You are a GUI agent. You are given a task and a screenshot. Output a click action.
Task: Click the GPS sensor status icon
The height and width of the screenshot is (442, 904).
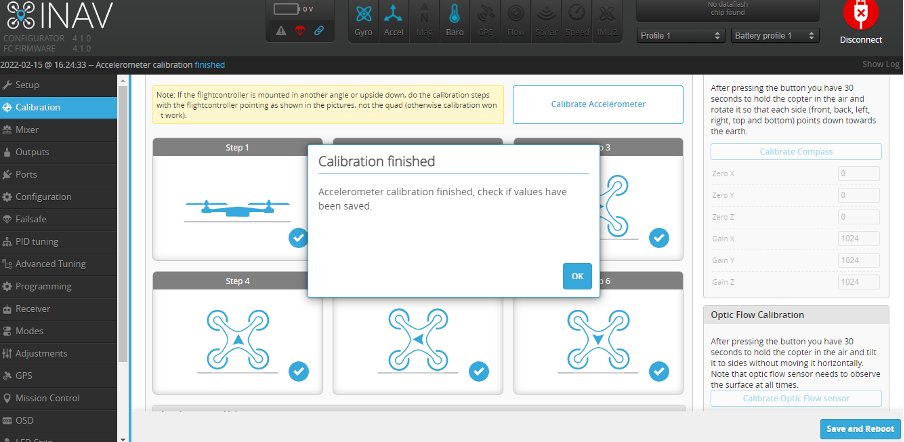point(485,20)
